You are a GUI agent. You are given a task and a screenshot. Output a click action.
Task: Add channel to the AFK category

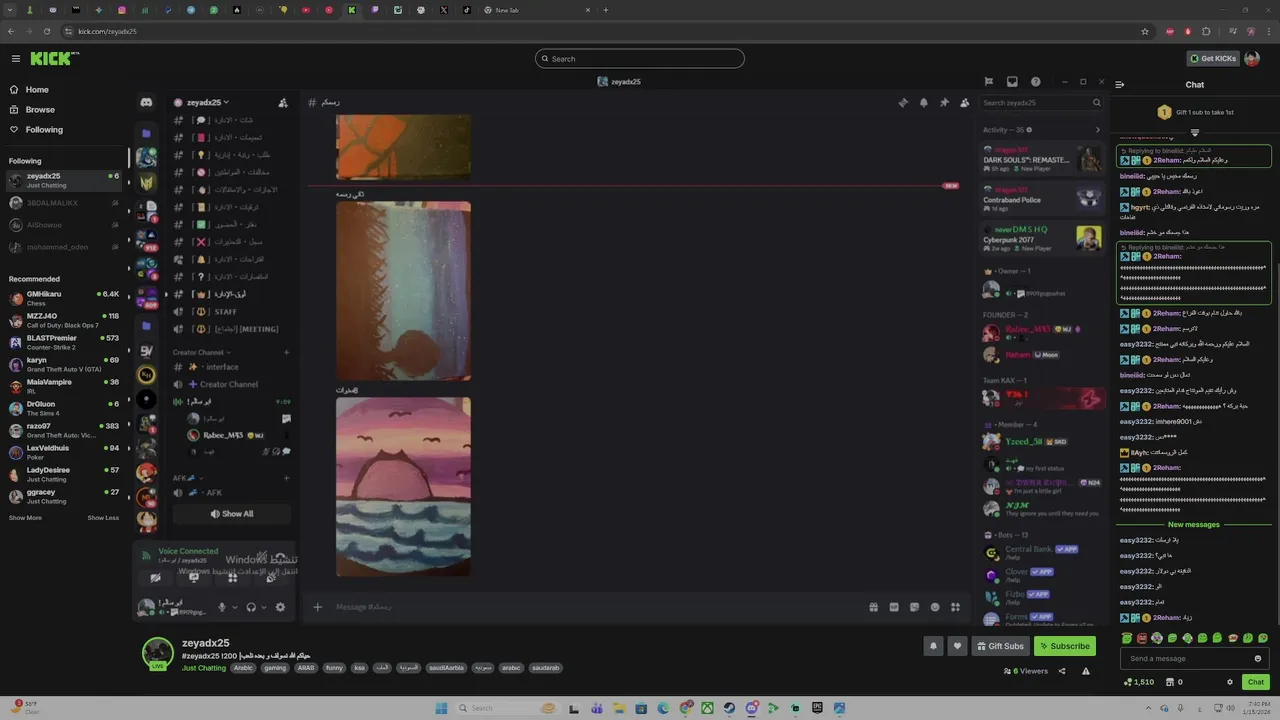pos(286,478)
